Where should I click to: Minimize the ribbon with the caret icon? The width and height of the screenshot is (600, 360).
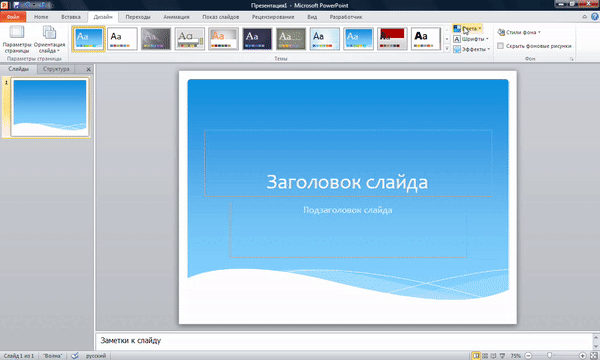(584, 16)
